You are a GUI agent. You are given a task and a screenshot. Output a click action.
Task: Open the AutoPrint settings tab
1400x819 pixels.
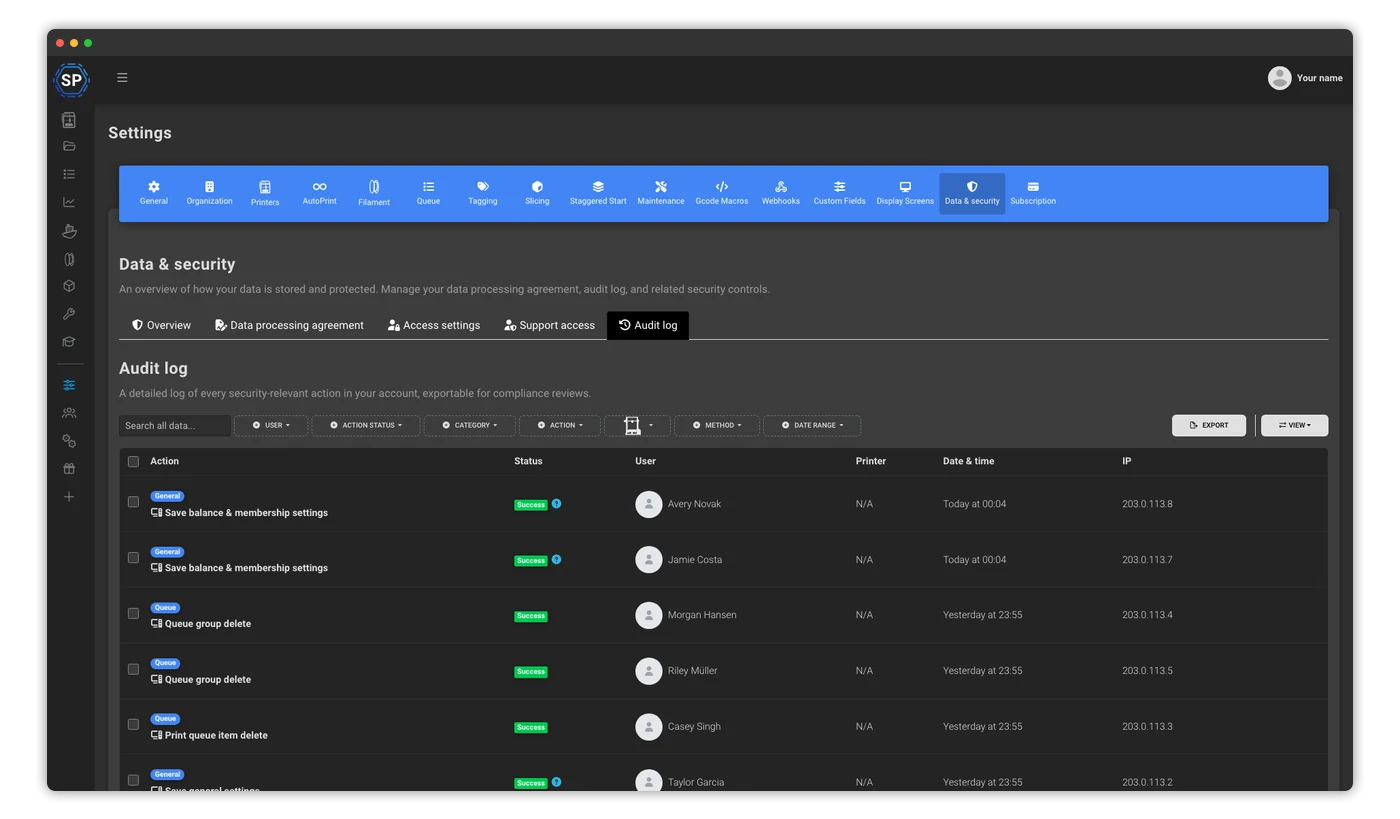click(320, 193)
